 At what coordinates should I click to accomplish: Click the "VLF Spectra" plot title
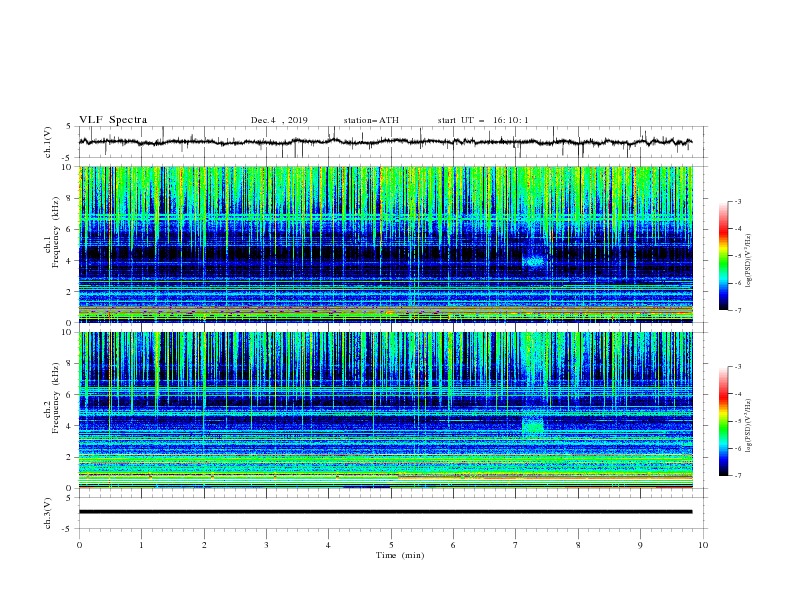113,120
